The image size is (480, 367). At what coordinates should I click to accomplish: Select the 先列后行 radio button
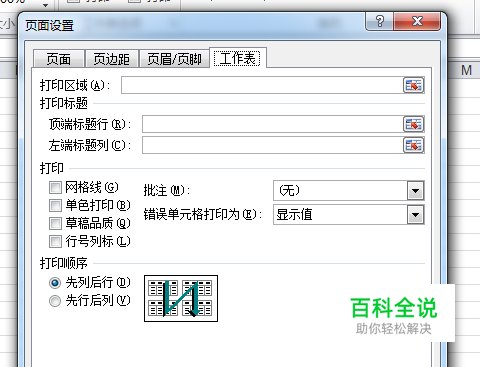(x=55, y=283)
